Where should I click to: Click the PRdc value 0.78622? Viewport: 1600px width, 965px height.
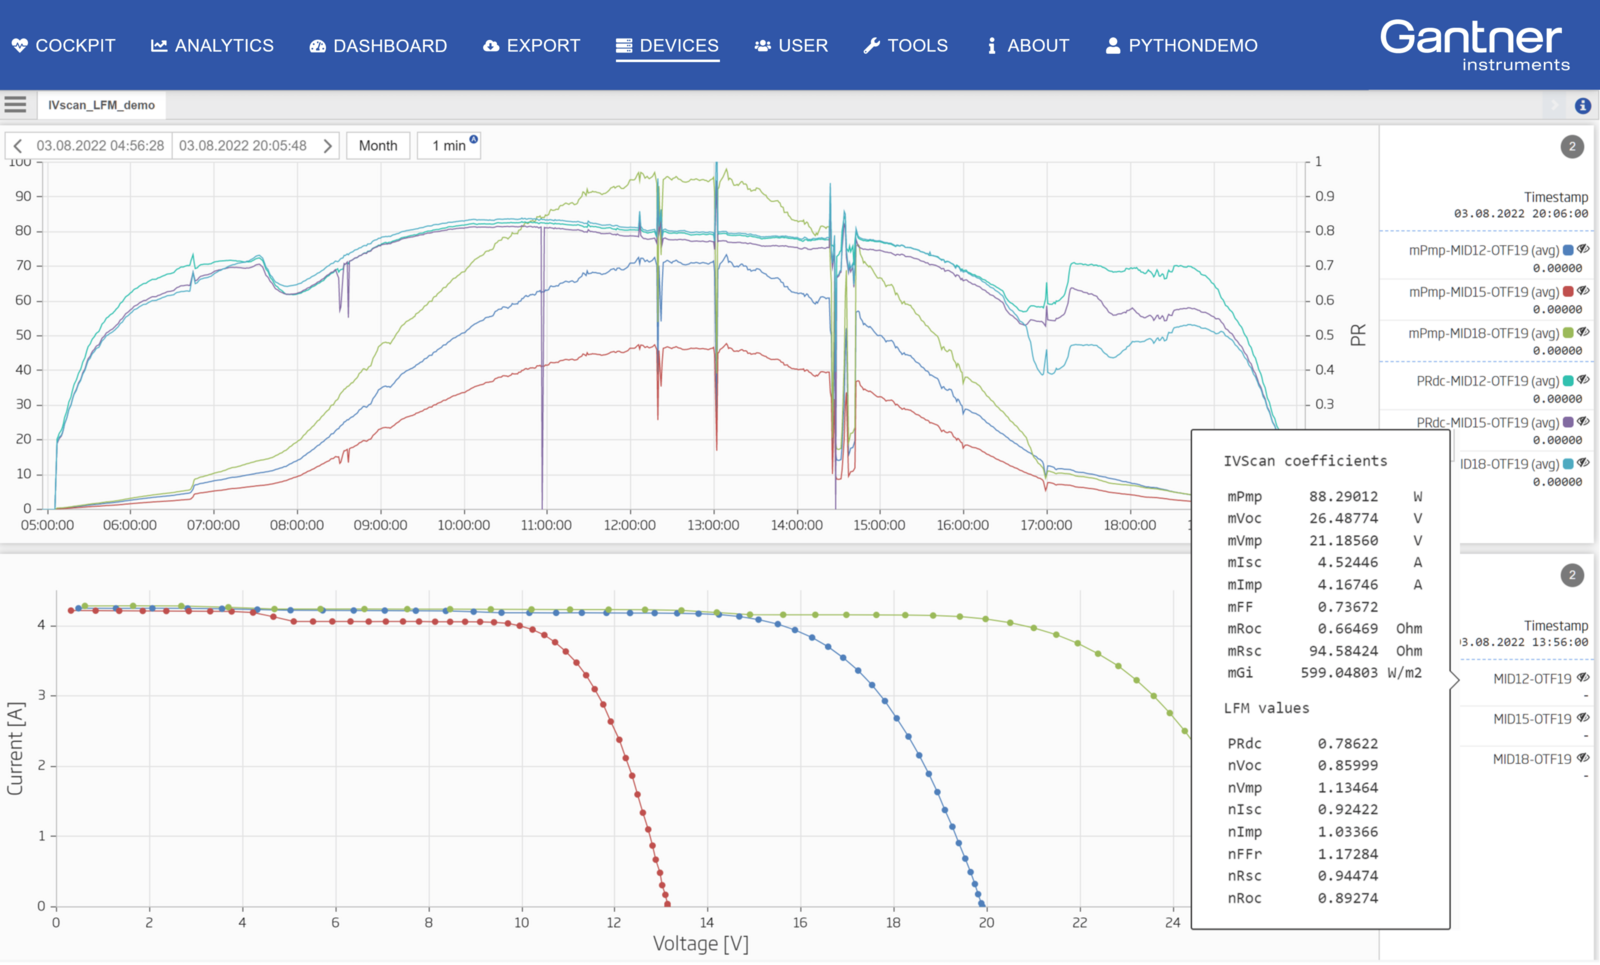click(1347, 744)
